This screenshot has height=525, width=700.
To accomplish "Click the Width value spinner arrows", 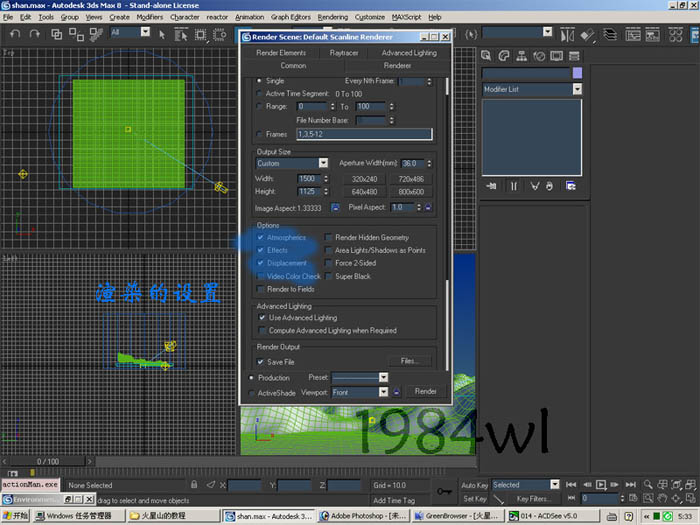I will click(326, 179).
